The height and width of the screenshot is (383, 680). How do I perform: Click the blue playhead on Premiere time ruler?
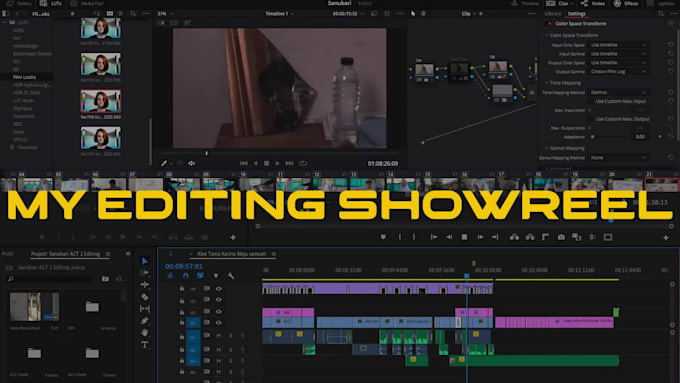coord(467,275)
